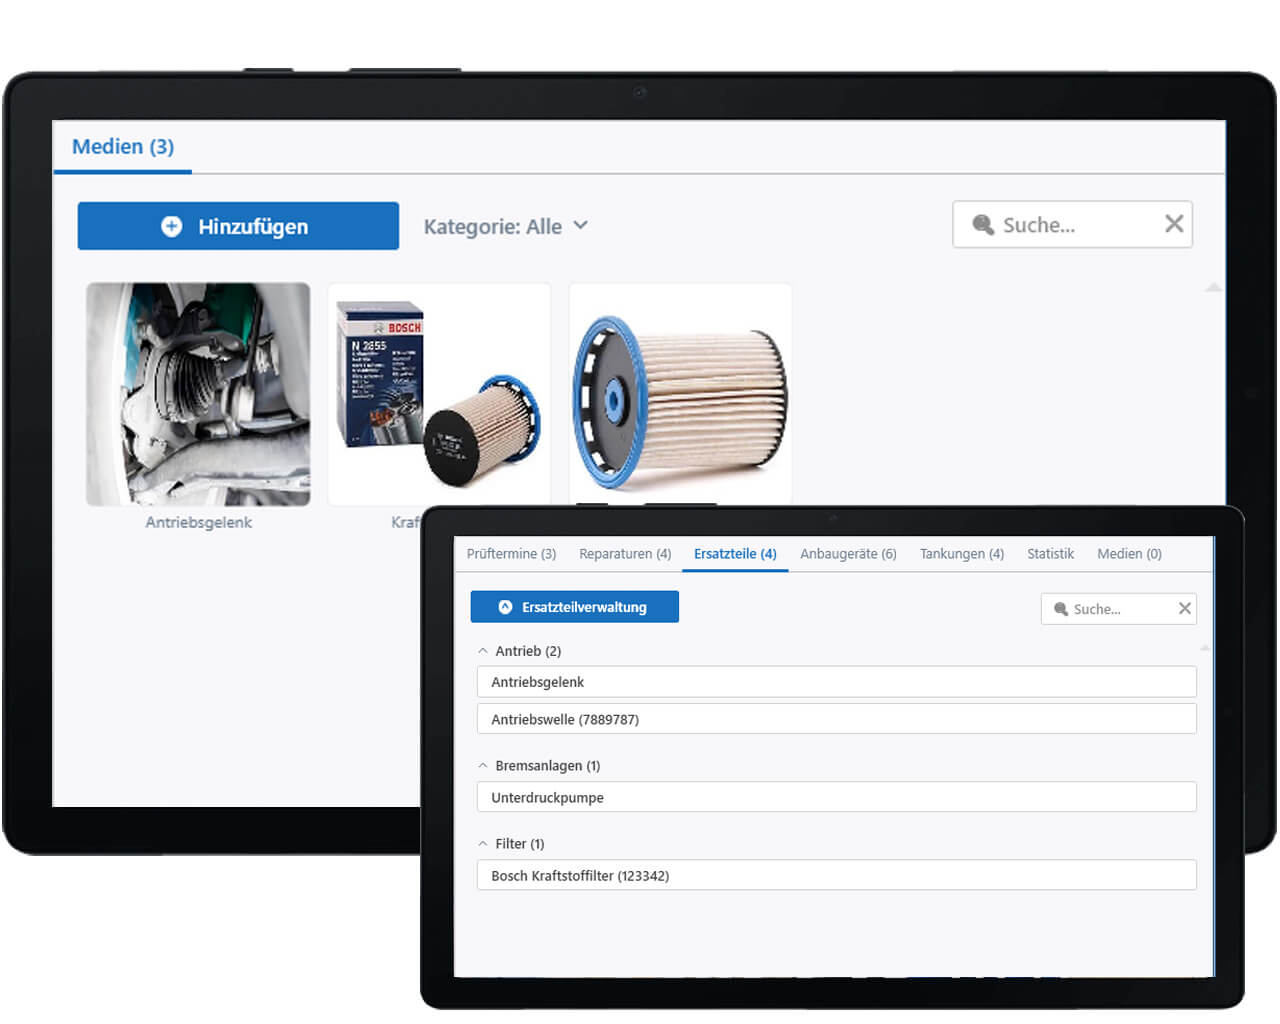Screen dimensions: 1280x1024
Task: Switch to the Reparaturen (4) tab
Action: pos(625,554)
